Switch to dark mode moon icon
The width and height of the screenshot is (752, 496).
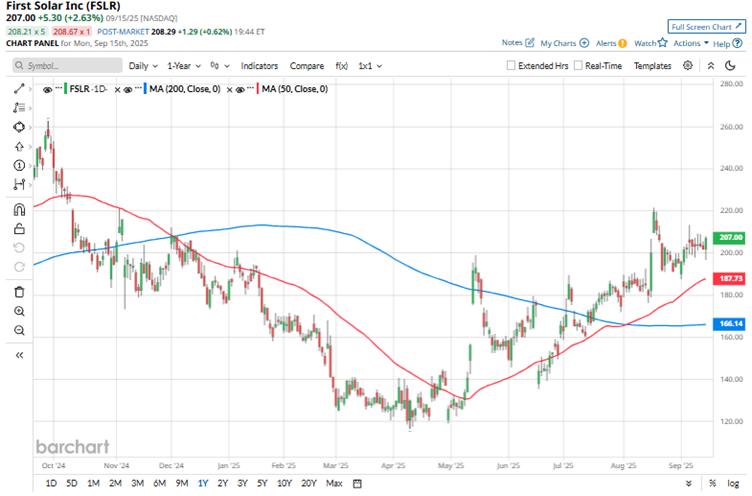tap(730, 65)
